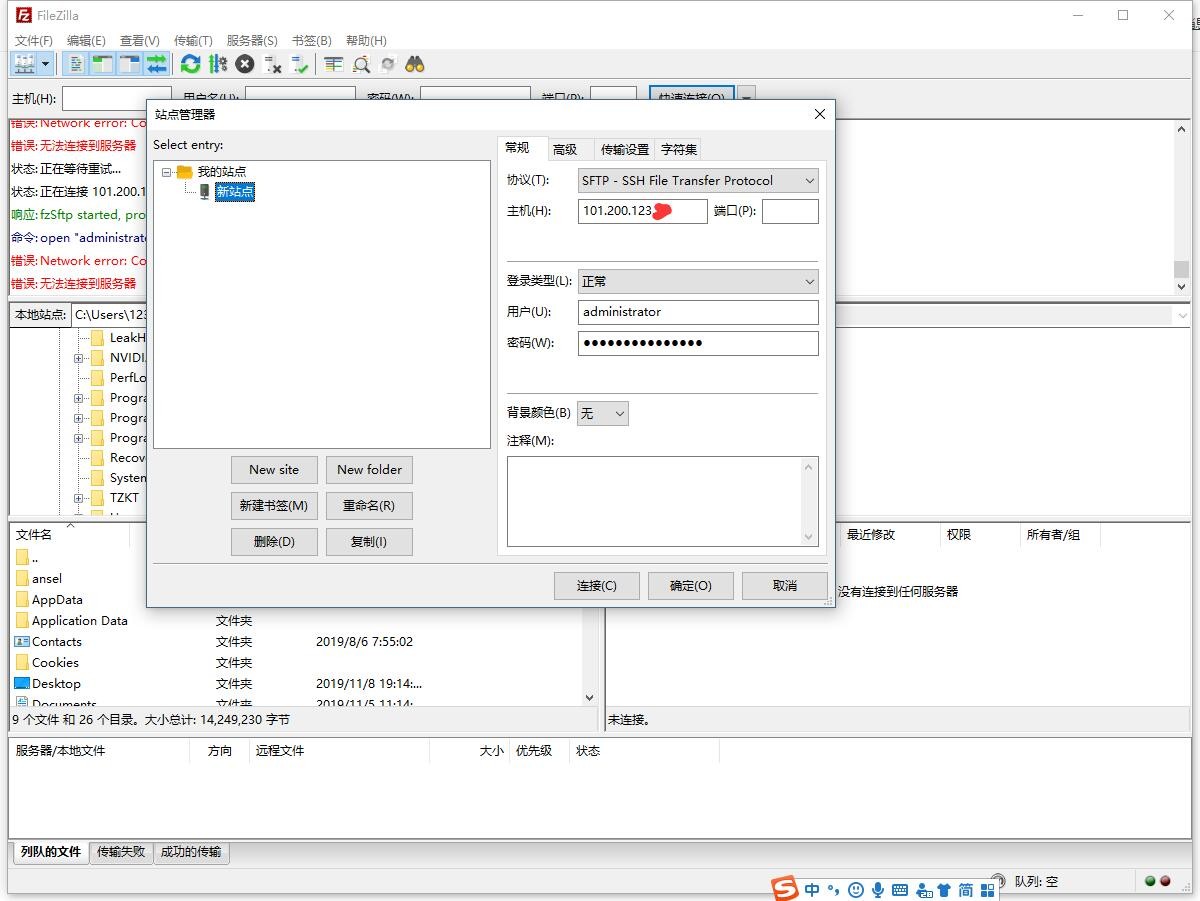The width and height of the screenshot is (1200, 901).
Task: Click the 取消 button
Action: 785,586
